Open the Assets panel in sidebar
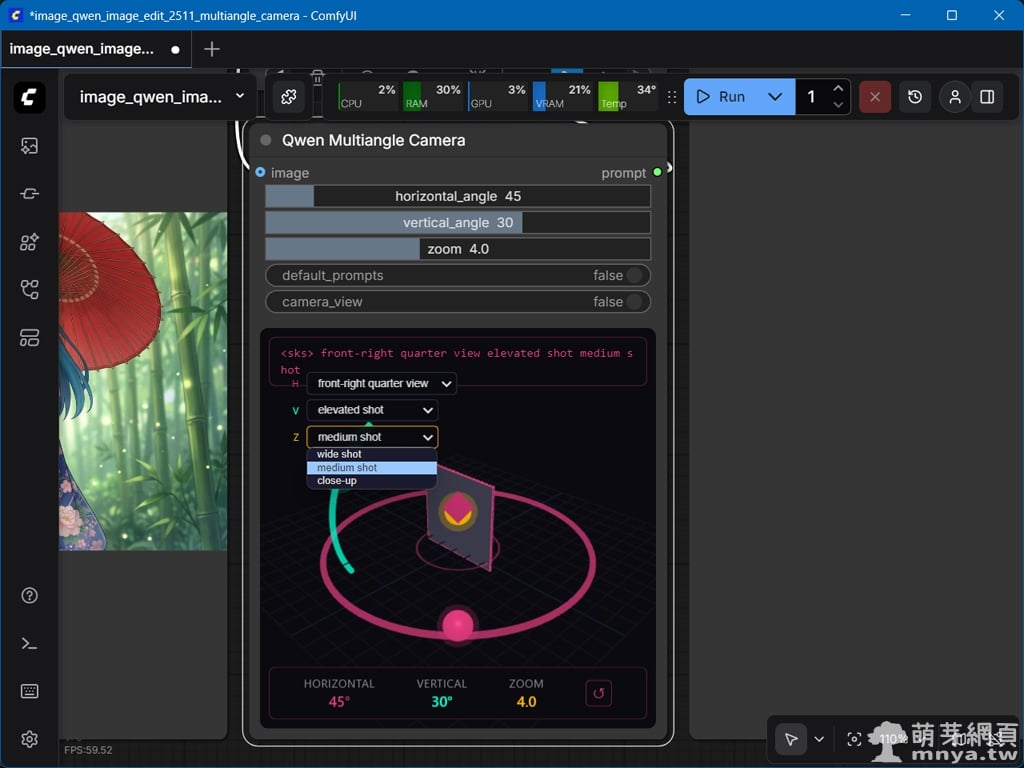 29,146
